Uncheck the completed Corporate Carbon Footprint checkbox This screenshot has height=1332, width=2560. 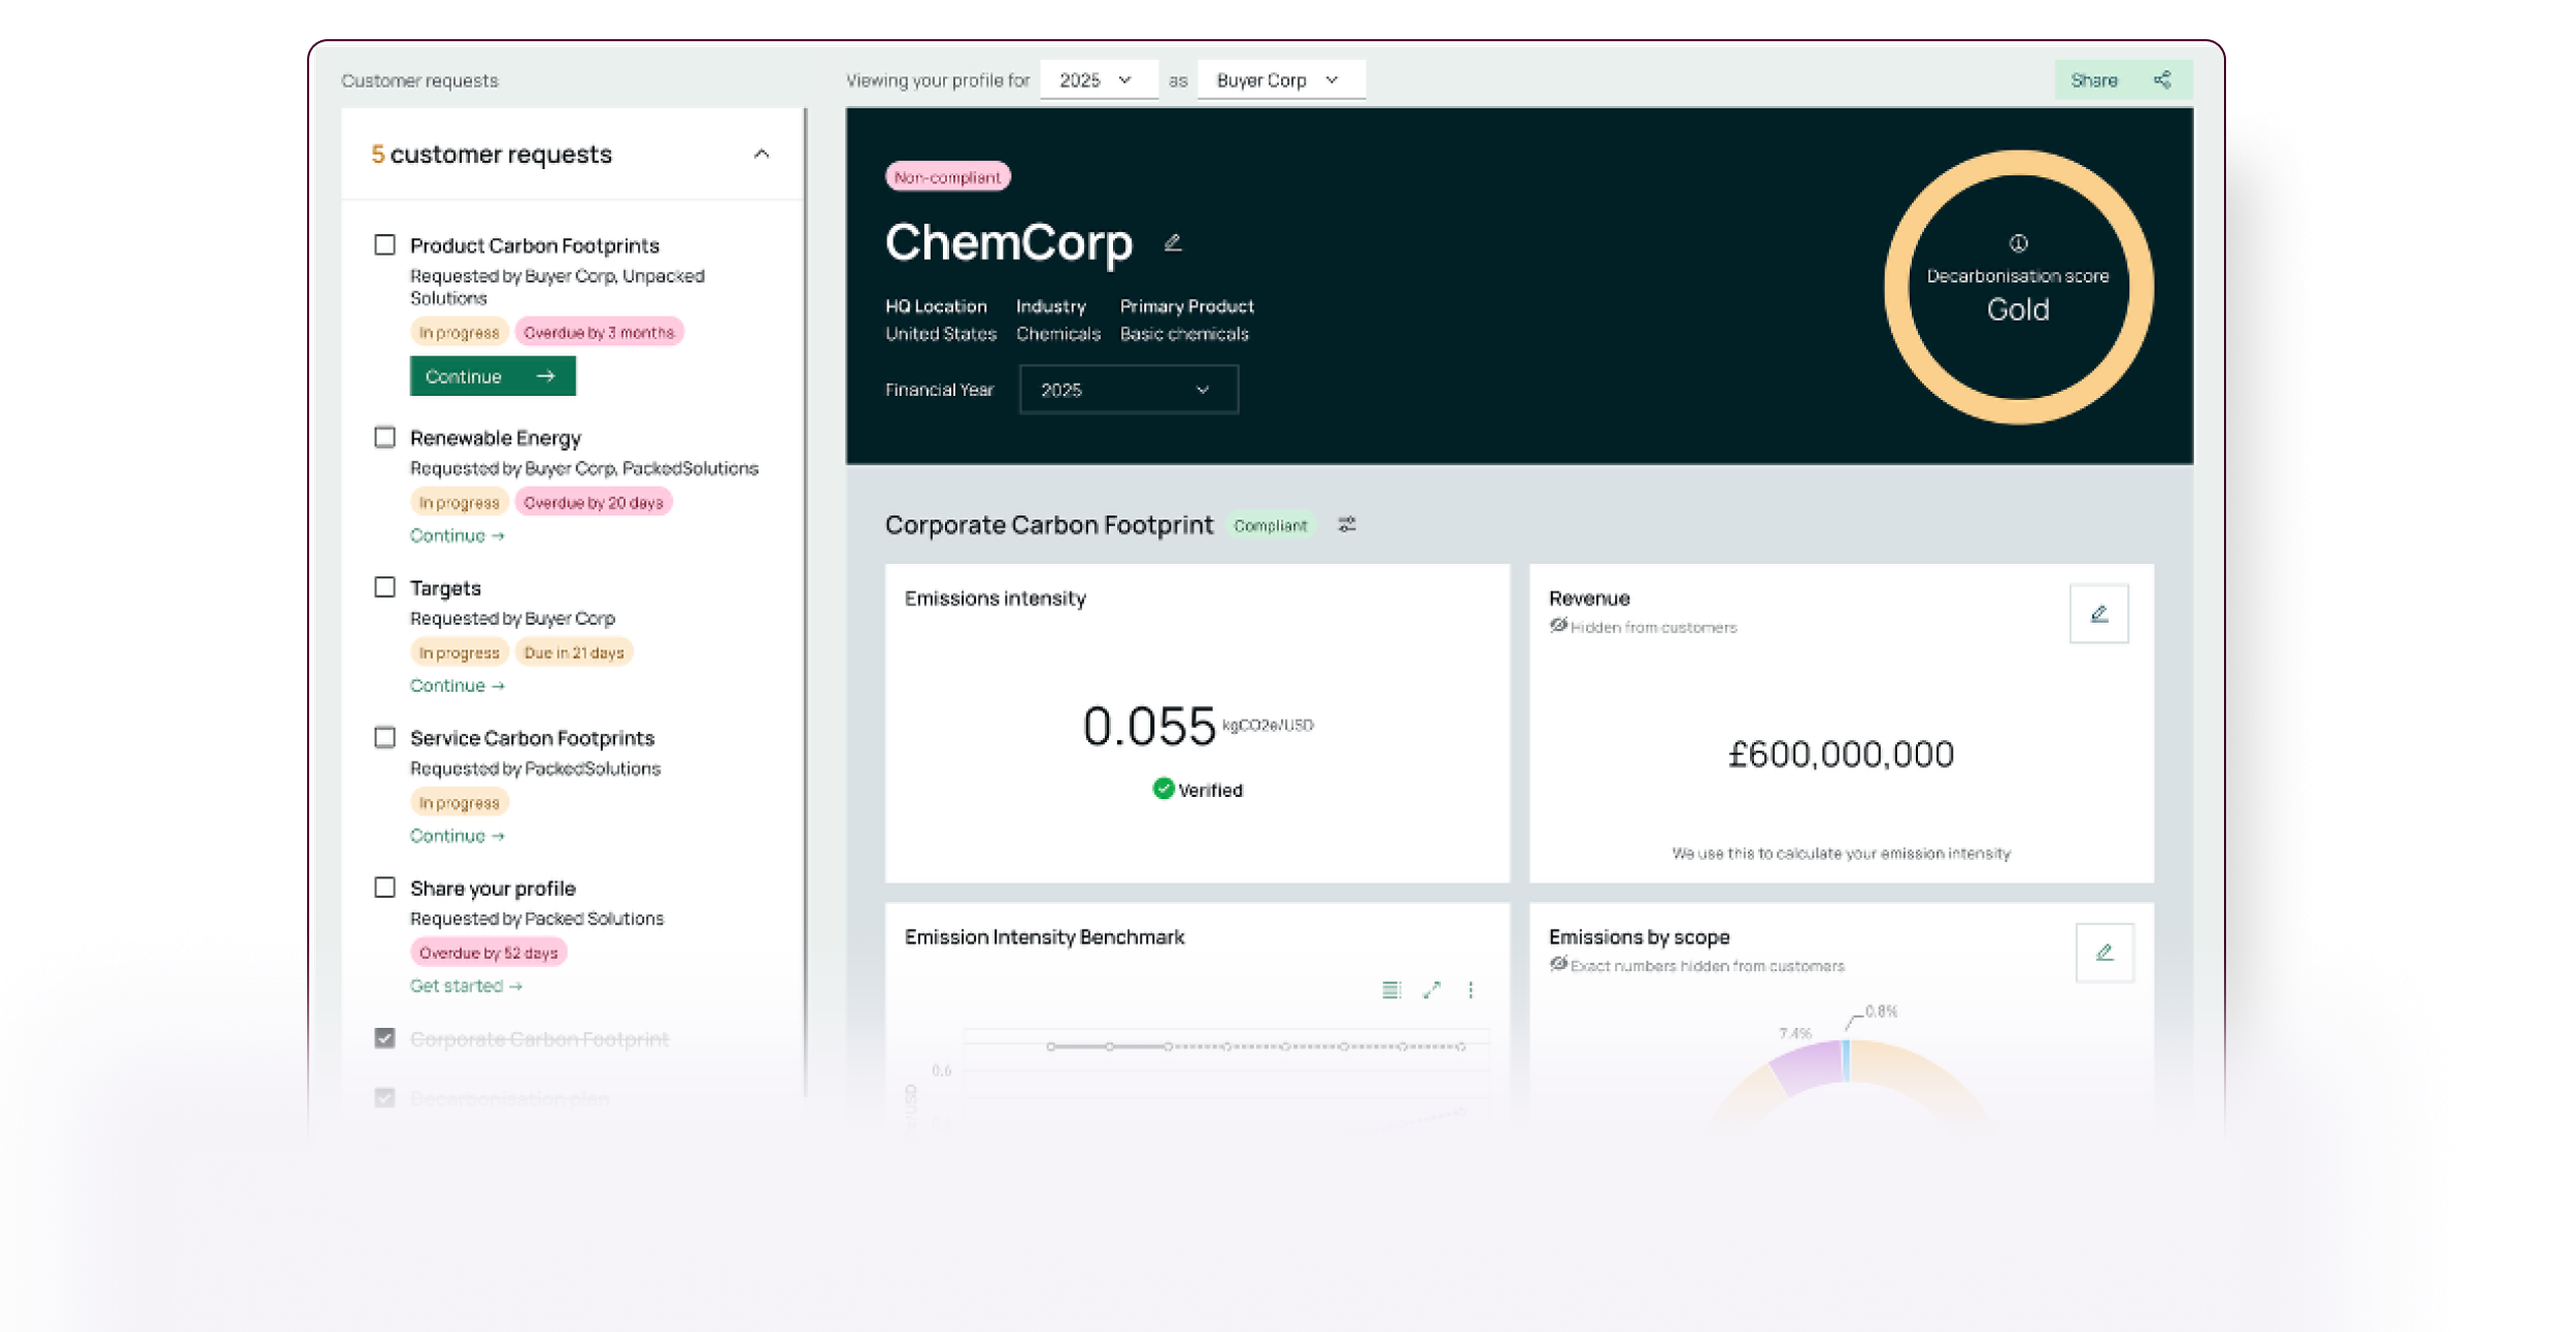click(385, 1038)
